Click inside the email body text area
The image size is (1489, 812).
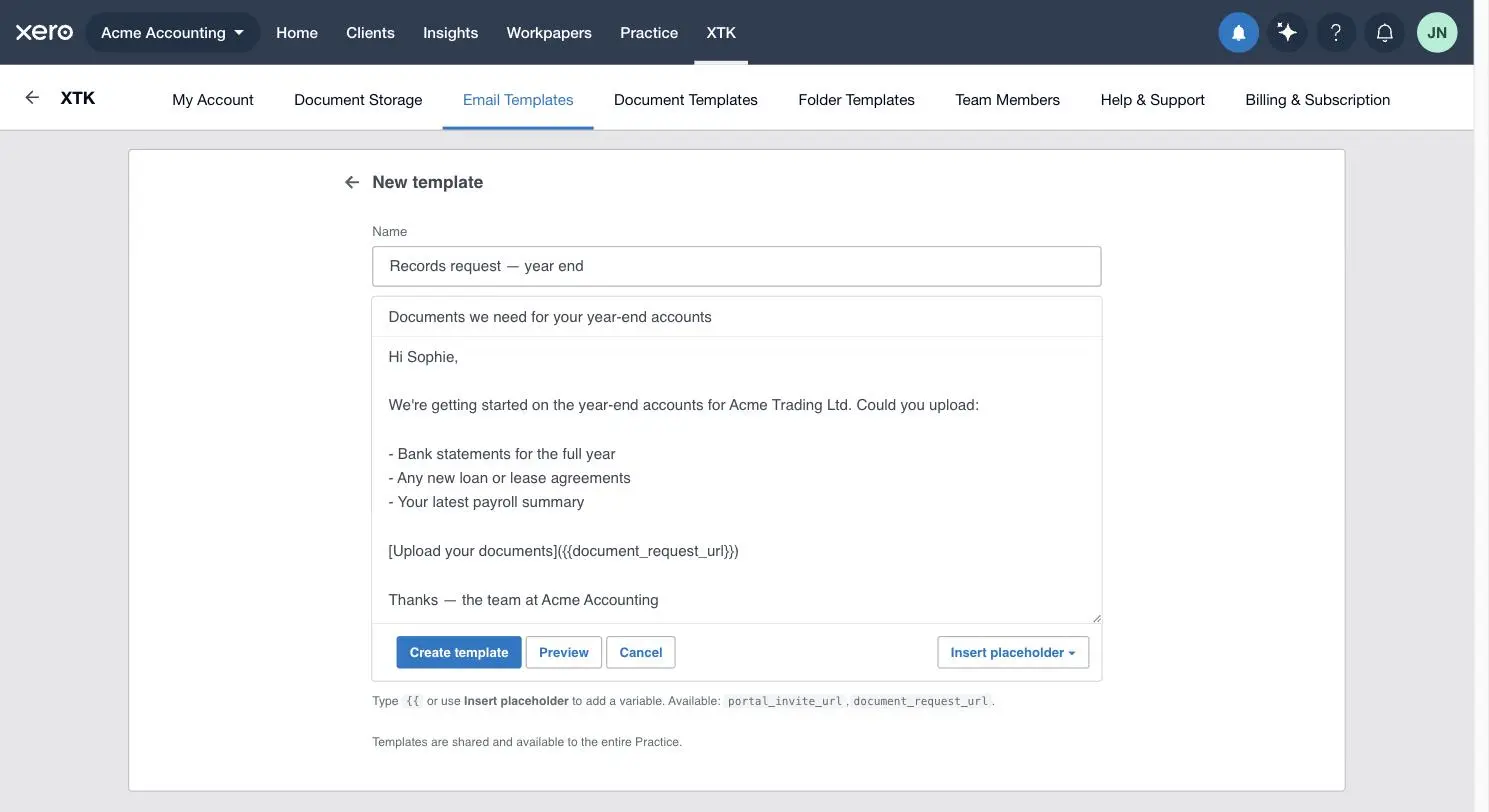coord(736,480)
